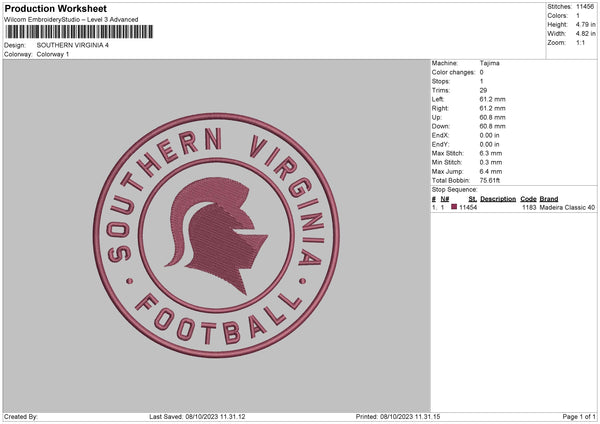Click the Total Bobbin value 75.61ft
The image size is (600, 424).
pyautogui.click(x=490, y=181)
